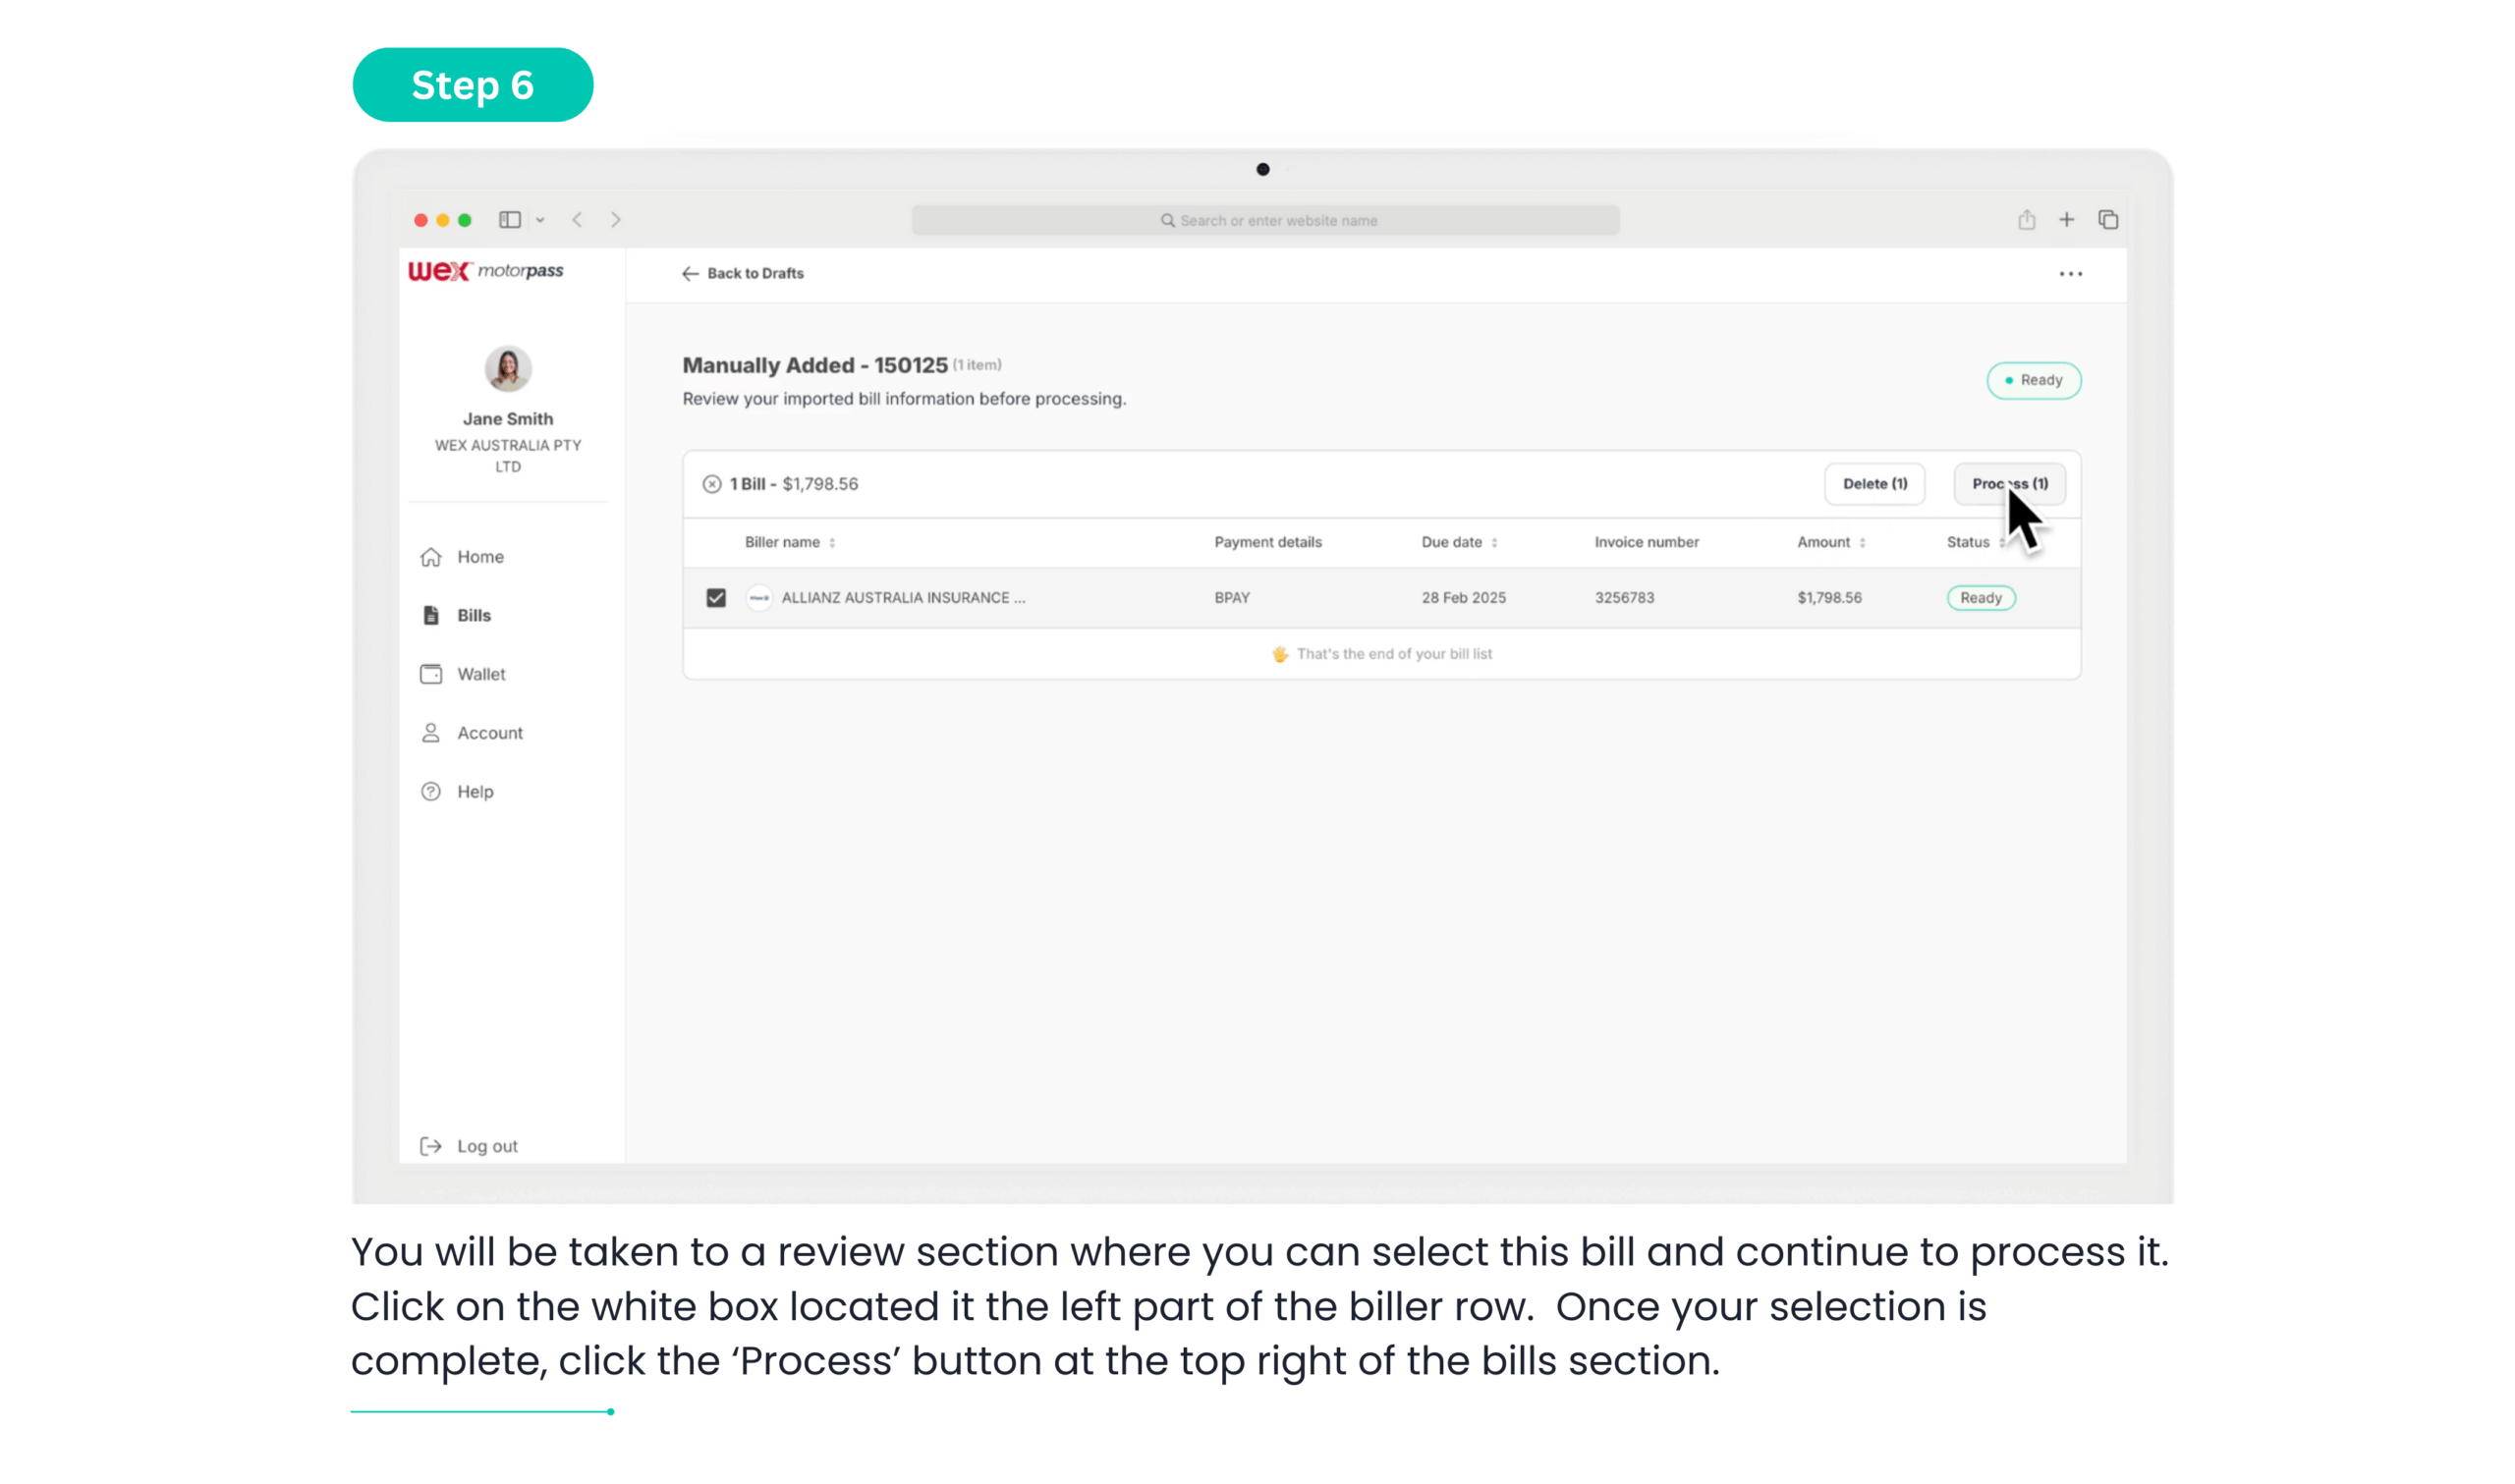This screenshot has height=1484, width=2515.
Task: Open a new browser tab with plus icon
Action: pos(2066,220)
